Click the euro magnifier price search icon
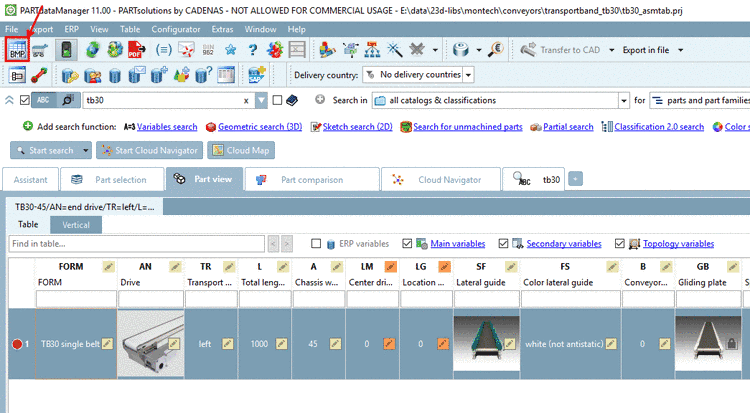Viewport: 750px width, 413px height. click(x=496, y=49)
